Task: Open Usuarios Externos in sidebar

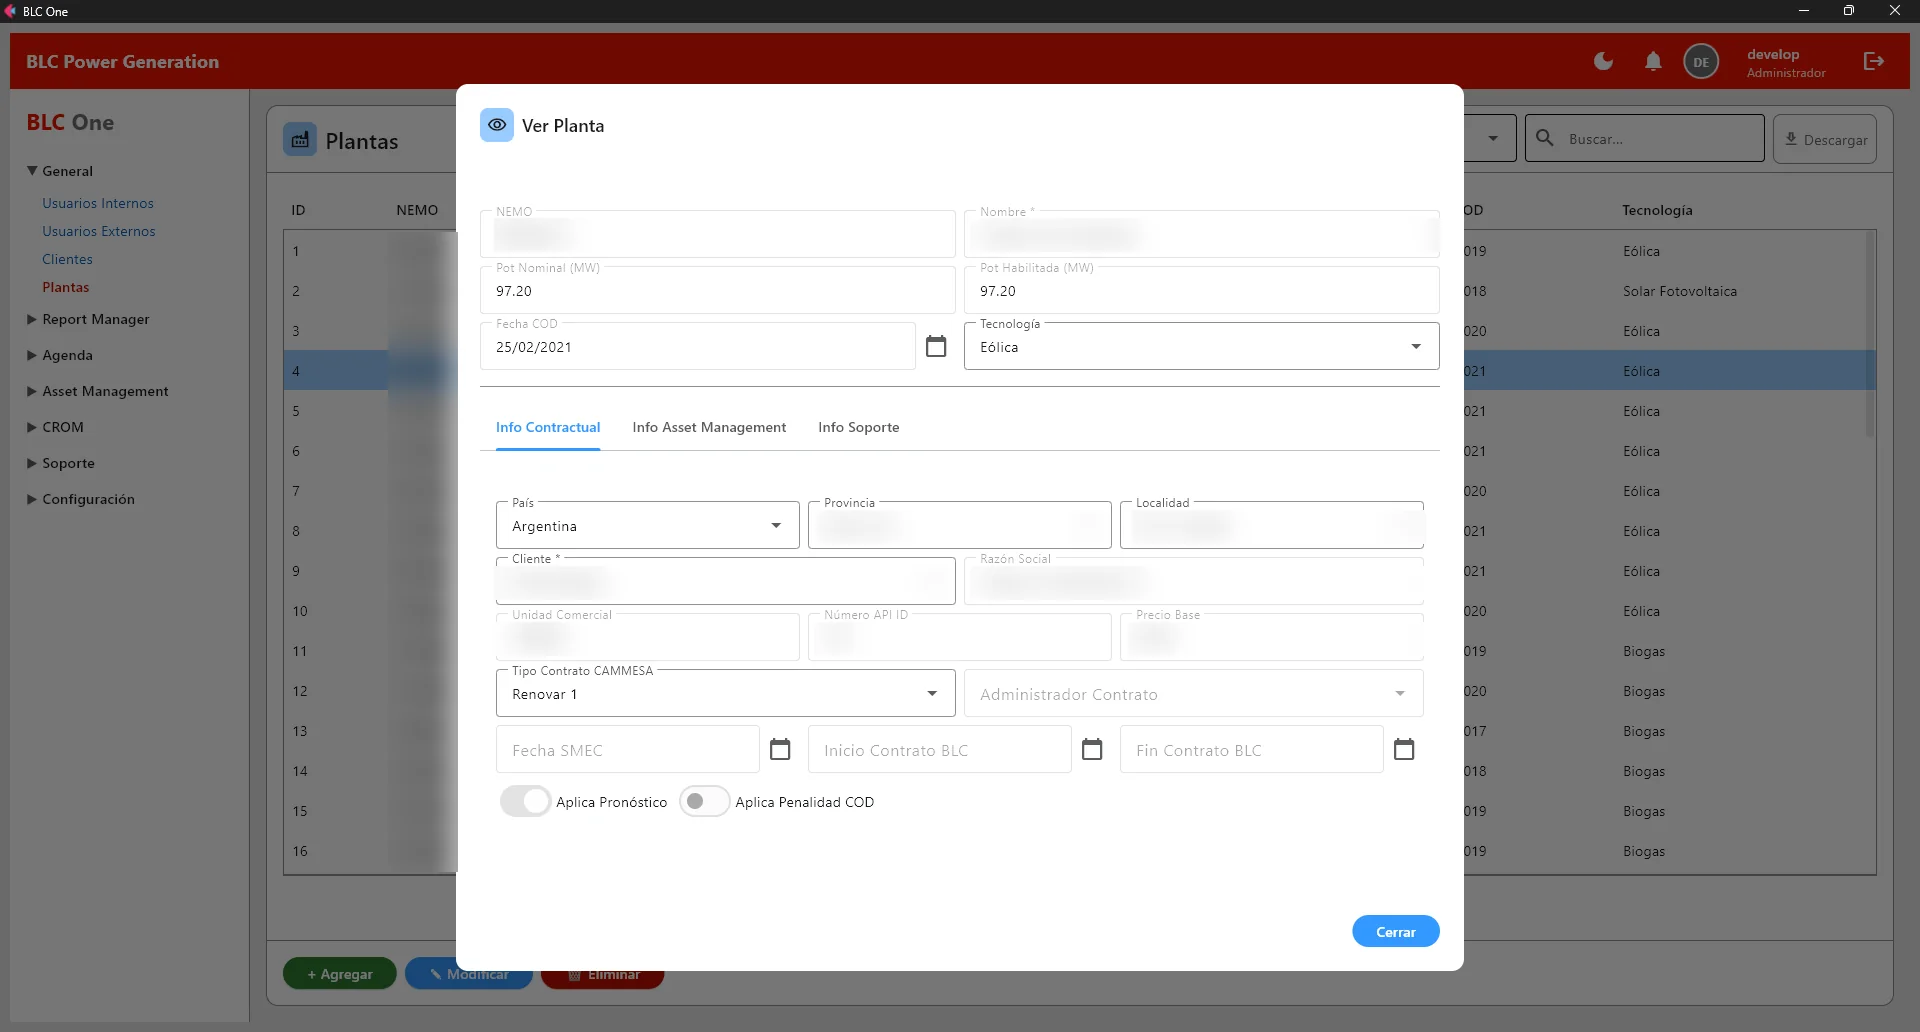Action: [x=99, y=231]
